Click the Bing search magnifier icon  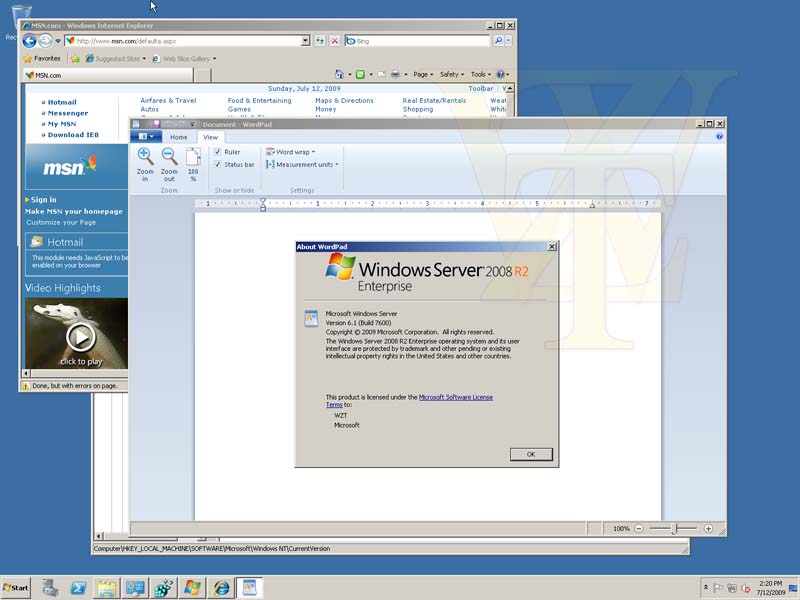point(498,41)
